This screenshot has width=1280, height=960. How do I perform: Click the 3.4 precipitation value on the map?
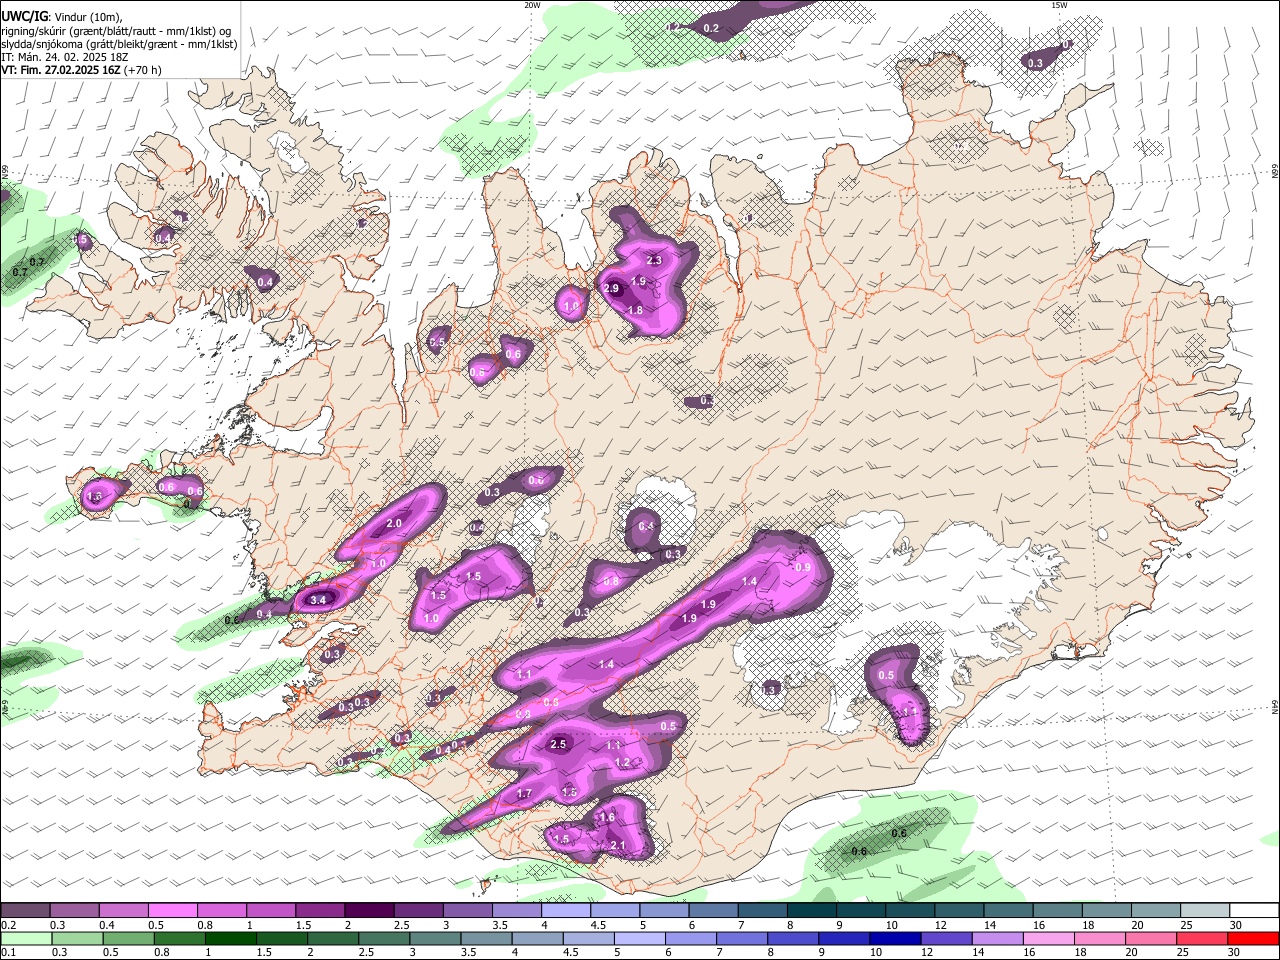[319, 600]
